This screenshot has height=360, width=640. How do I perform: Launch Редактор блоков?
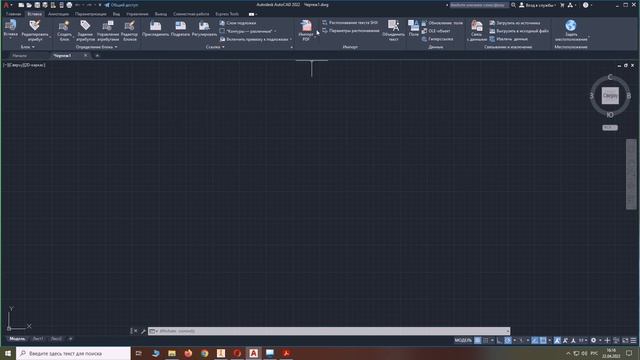pyautogui.click(x=129, y=30)
